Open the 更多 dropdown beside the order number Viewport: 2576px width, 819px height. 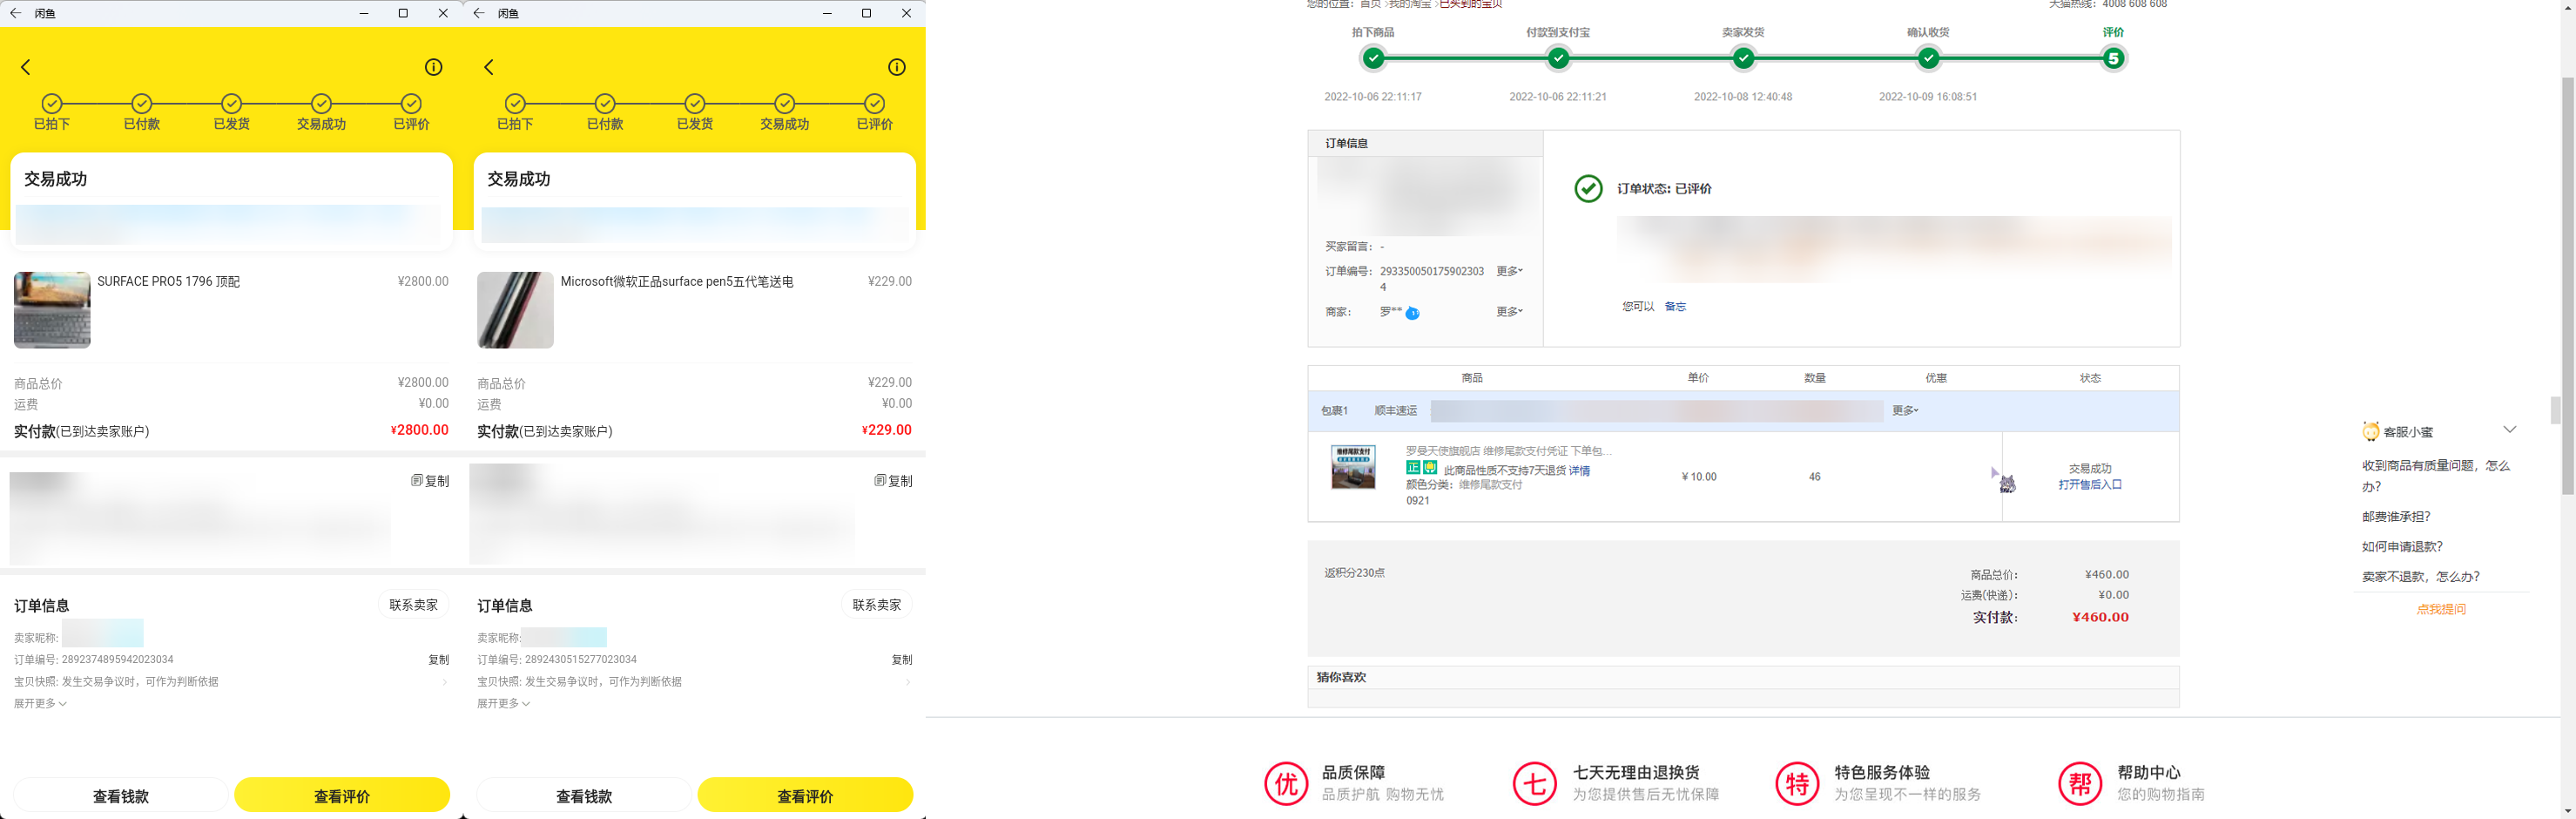(1509, 271)
